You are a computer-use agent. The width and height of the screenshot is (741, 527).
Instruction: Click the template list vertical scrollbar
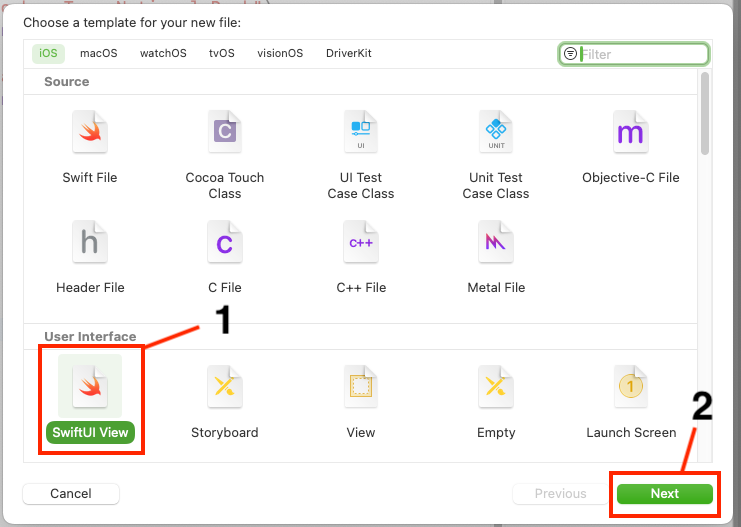coord(705,113)
